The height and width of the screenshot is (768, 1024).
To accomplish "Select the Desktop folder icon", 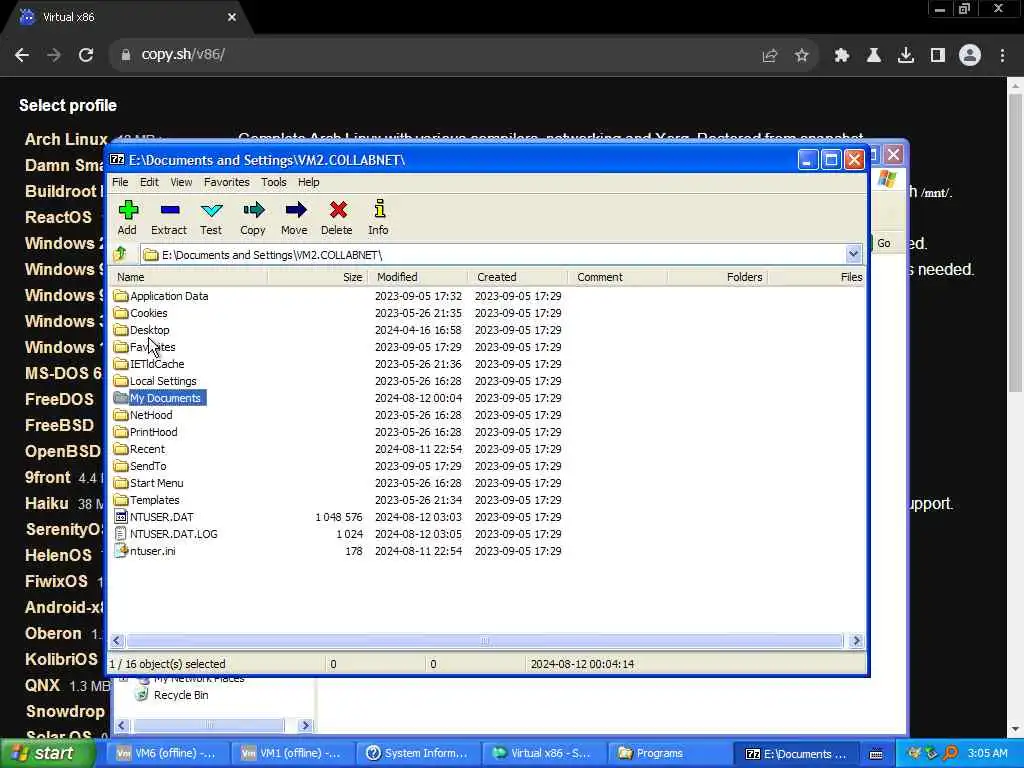I will click(120, 330).
